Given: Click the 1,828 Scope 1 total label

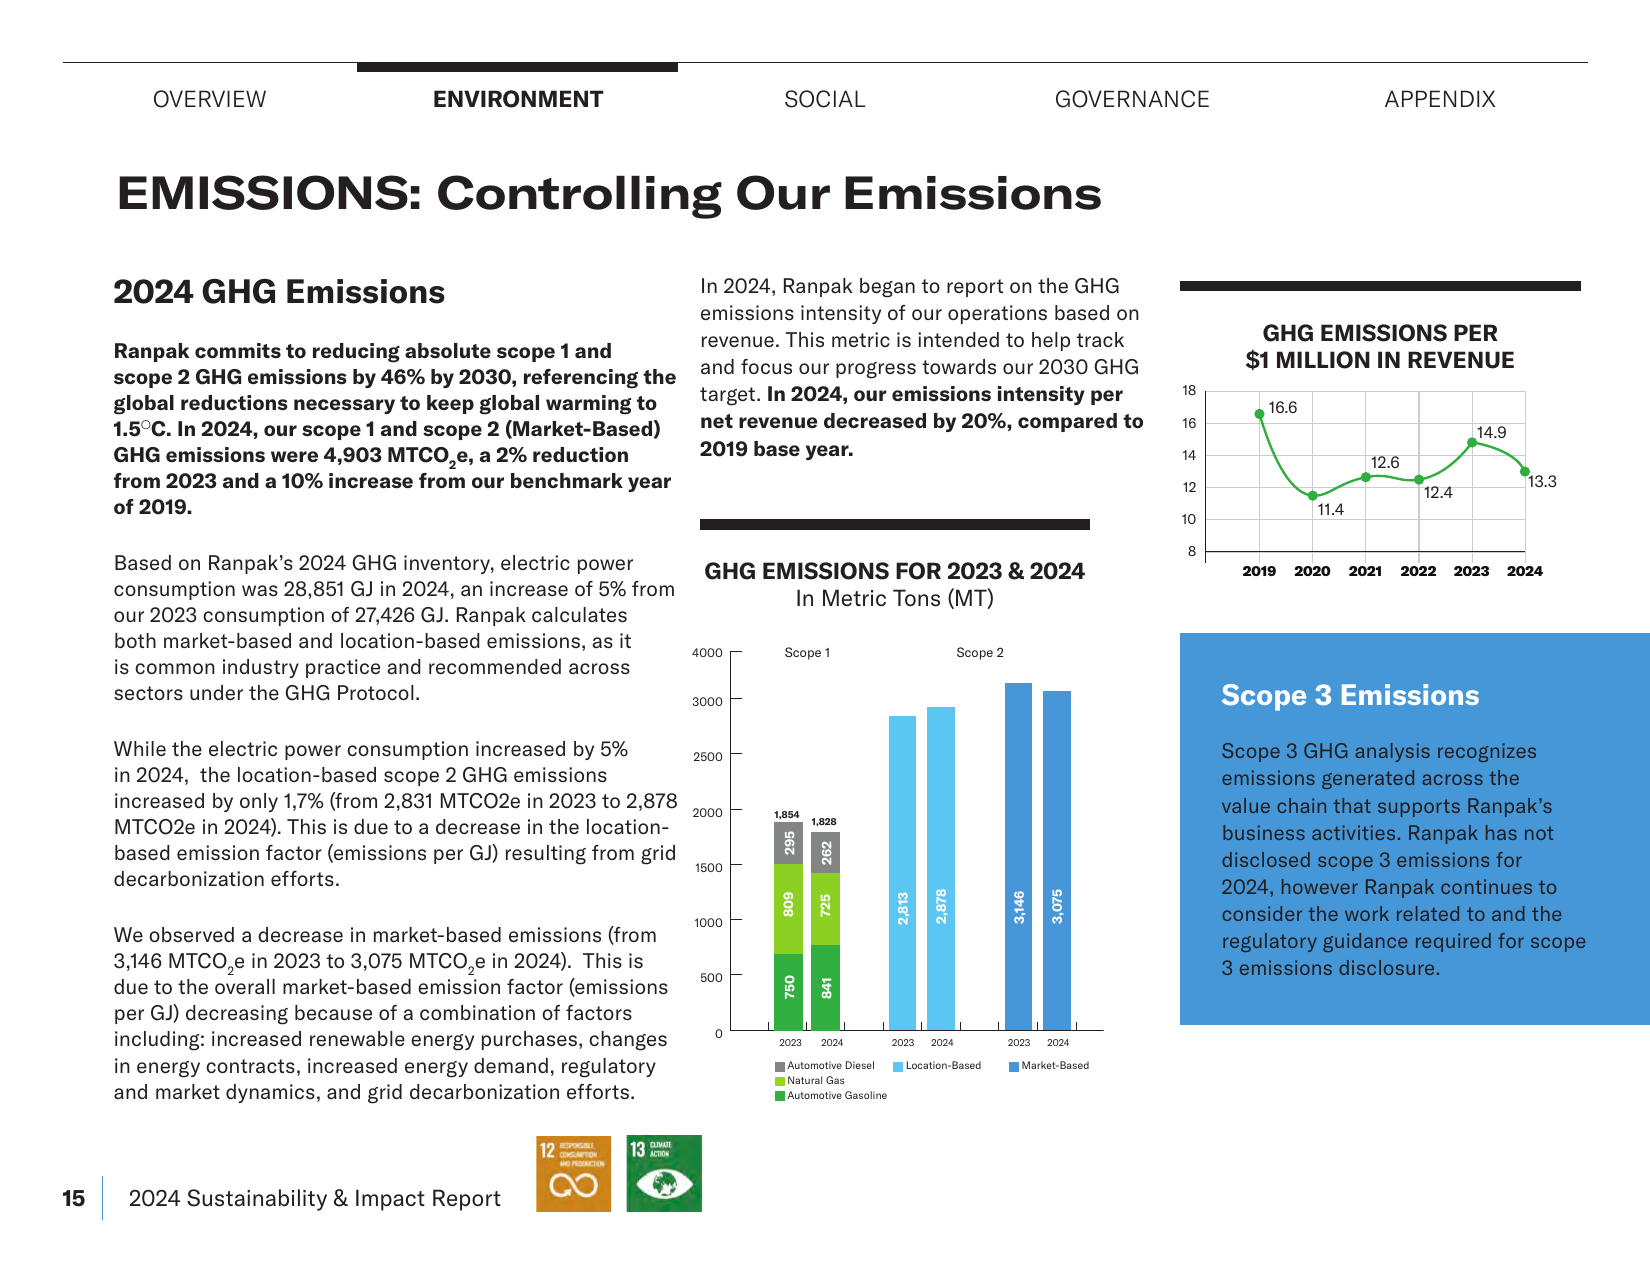Looking at the screenshot, I should tap(824, 822).
